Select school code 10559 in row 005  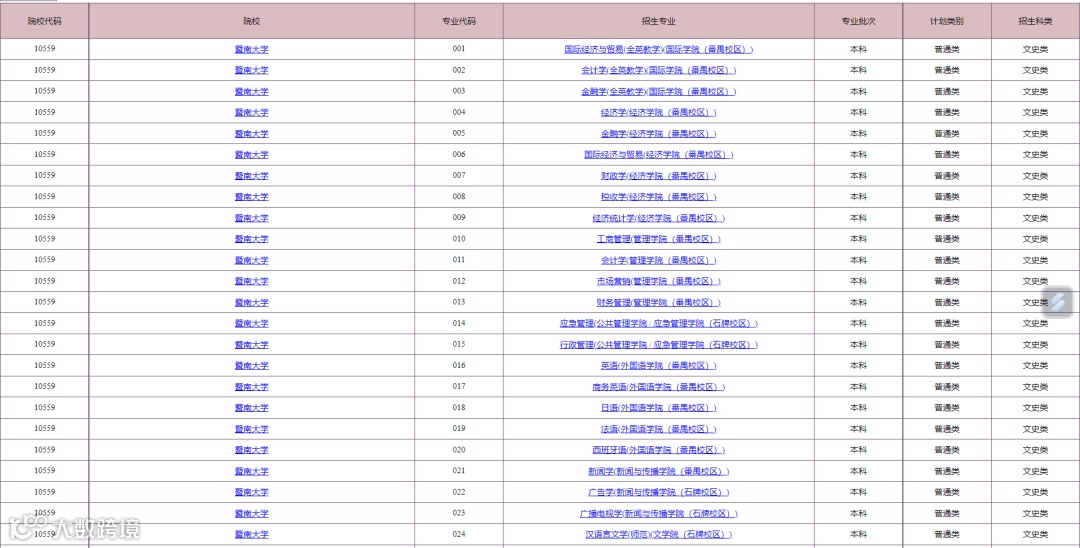pos(44,133)
